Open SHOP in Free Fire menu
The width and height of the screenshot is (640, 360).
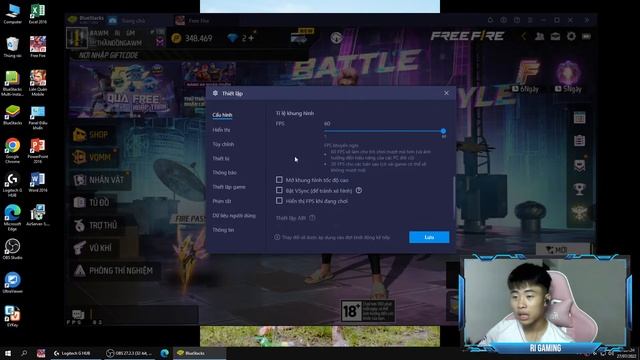pyautogui.click(x=92, y=135)
